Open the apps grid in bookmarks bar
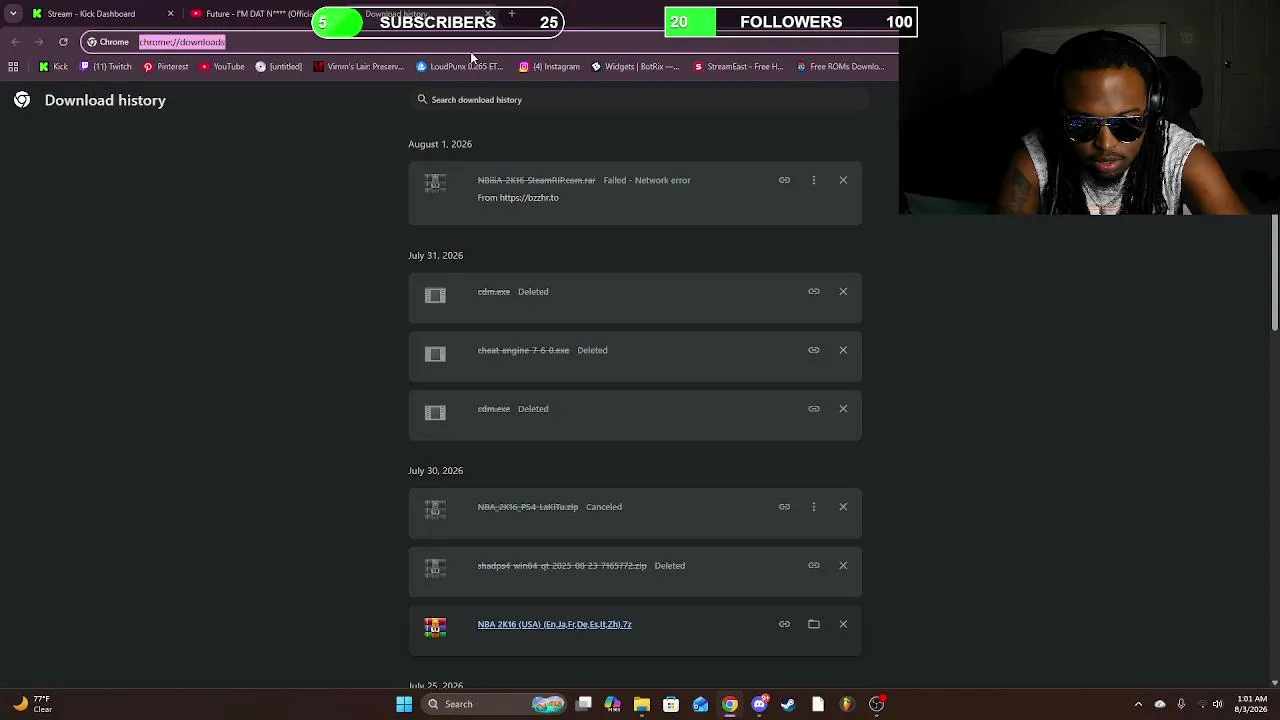The width and height of the screenshot is (1280, 720). [13, 67]
